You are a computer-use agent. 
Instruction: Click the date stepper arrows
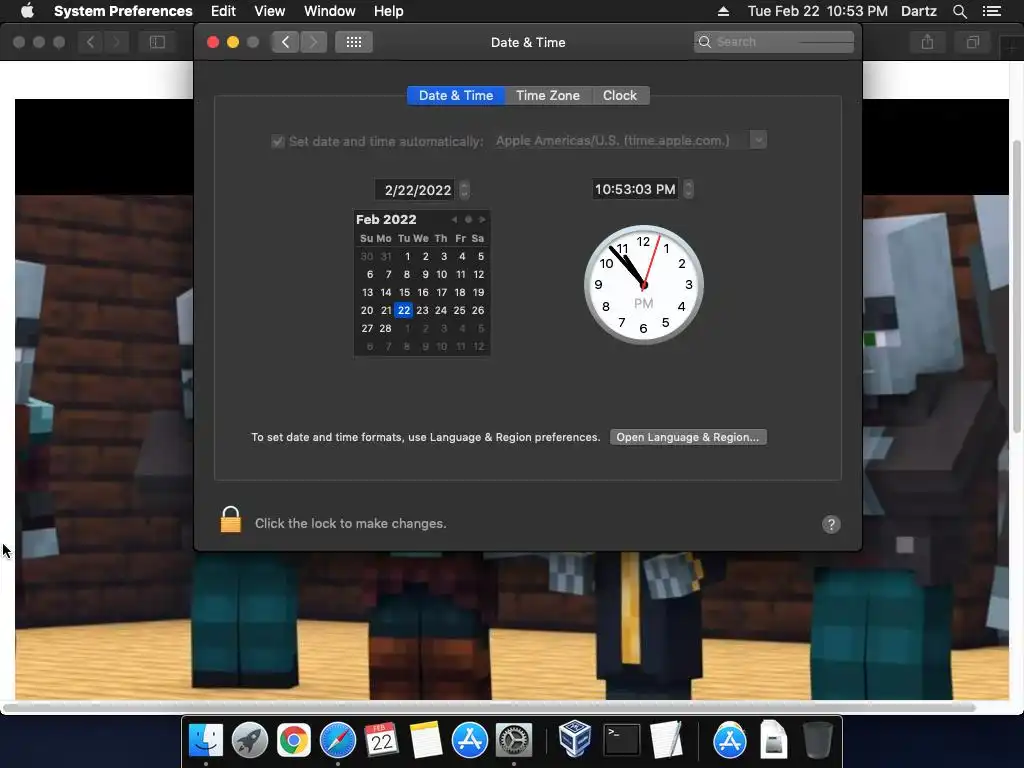tap(464, 190)
